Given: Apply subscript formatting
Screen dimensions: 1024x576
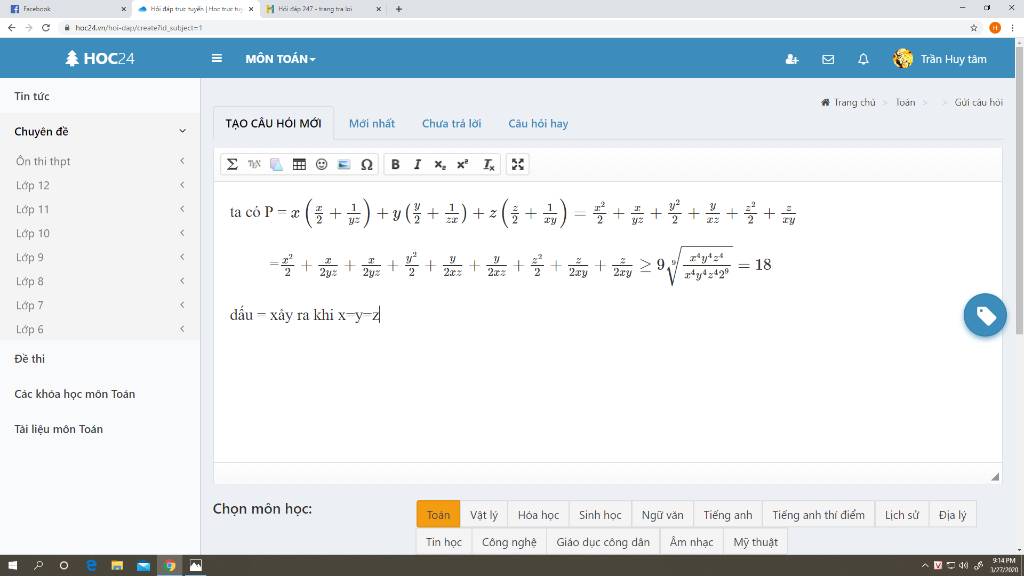Looking at the screenshot, I should (440, 165).
